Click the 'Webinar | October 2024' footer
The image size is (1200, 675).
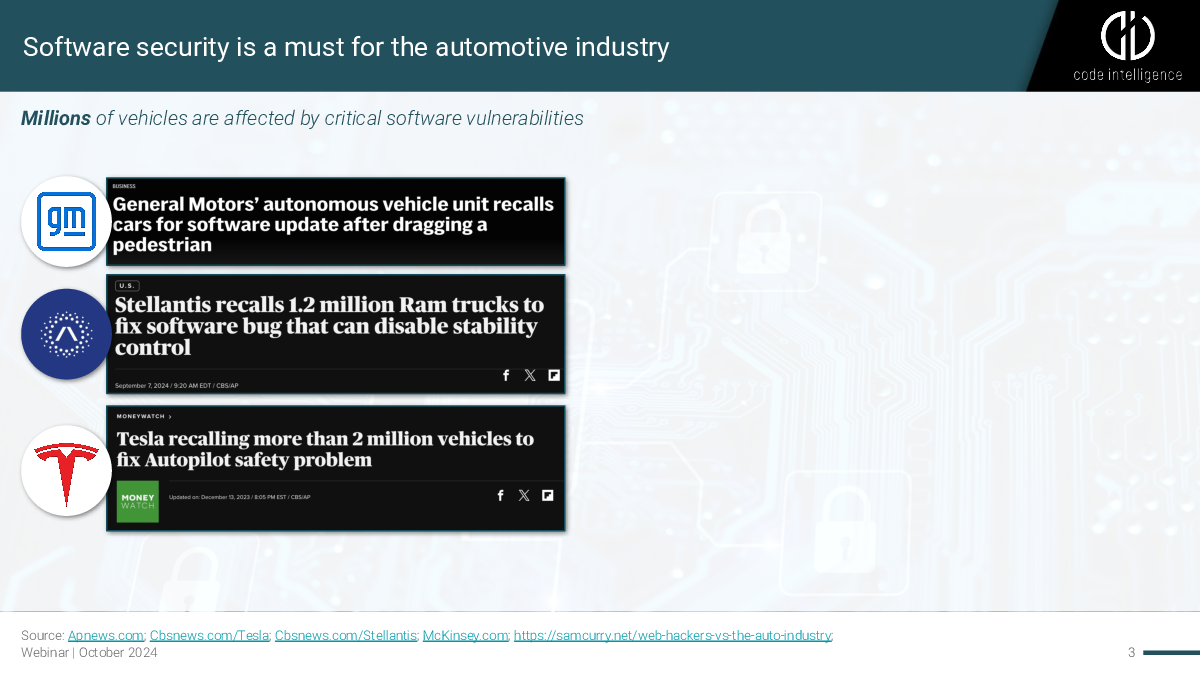click(x=89, y=653)
